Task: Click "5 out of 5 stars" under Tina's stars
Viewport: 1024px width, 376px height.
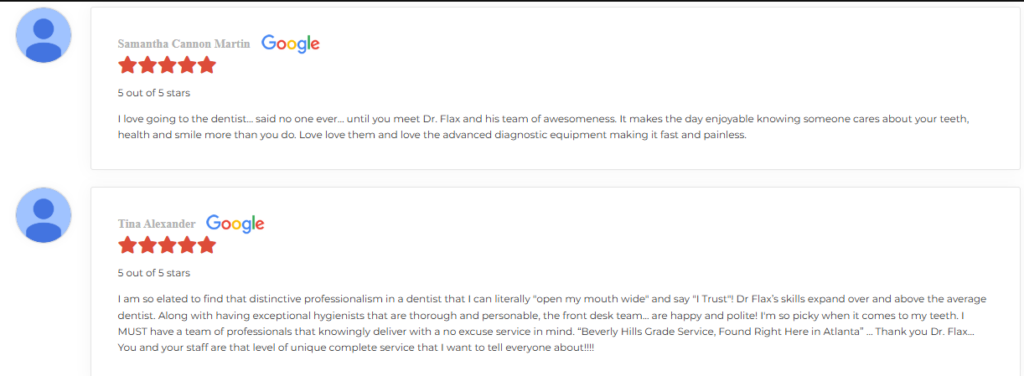Action: (x=154, y=273)
